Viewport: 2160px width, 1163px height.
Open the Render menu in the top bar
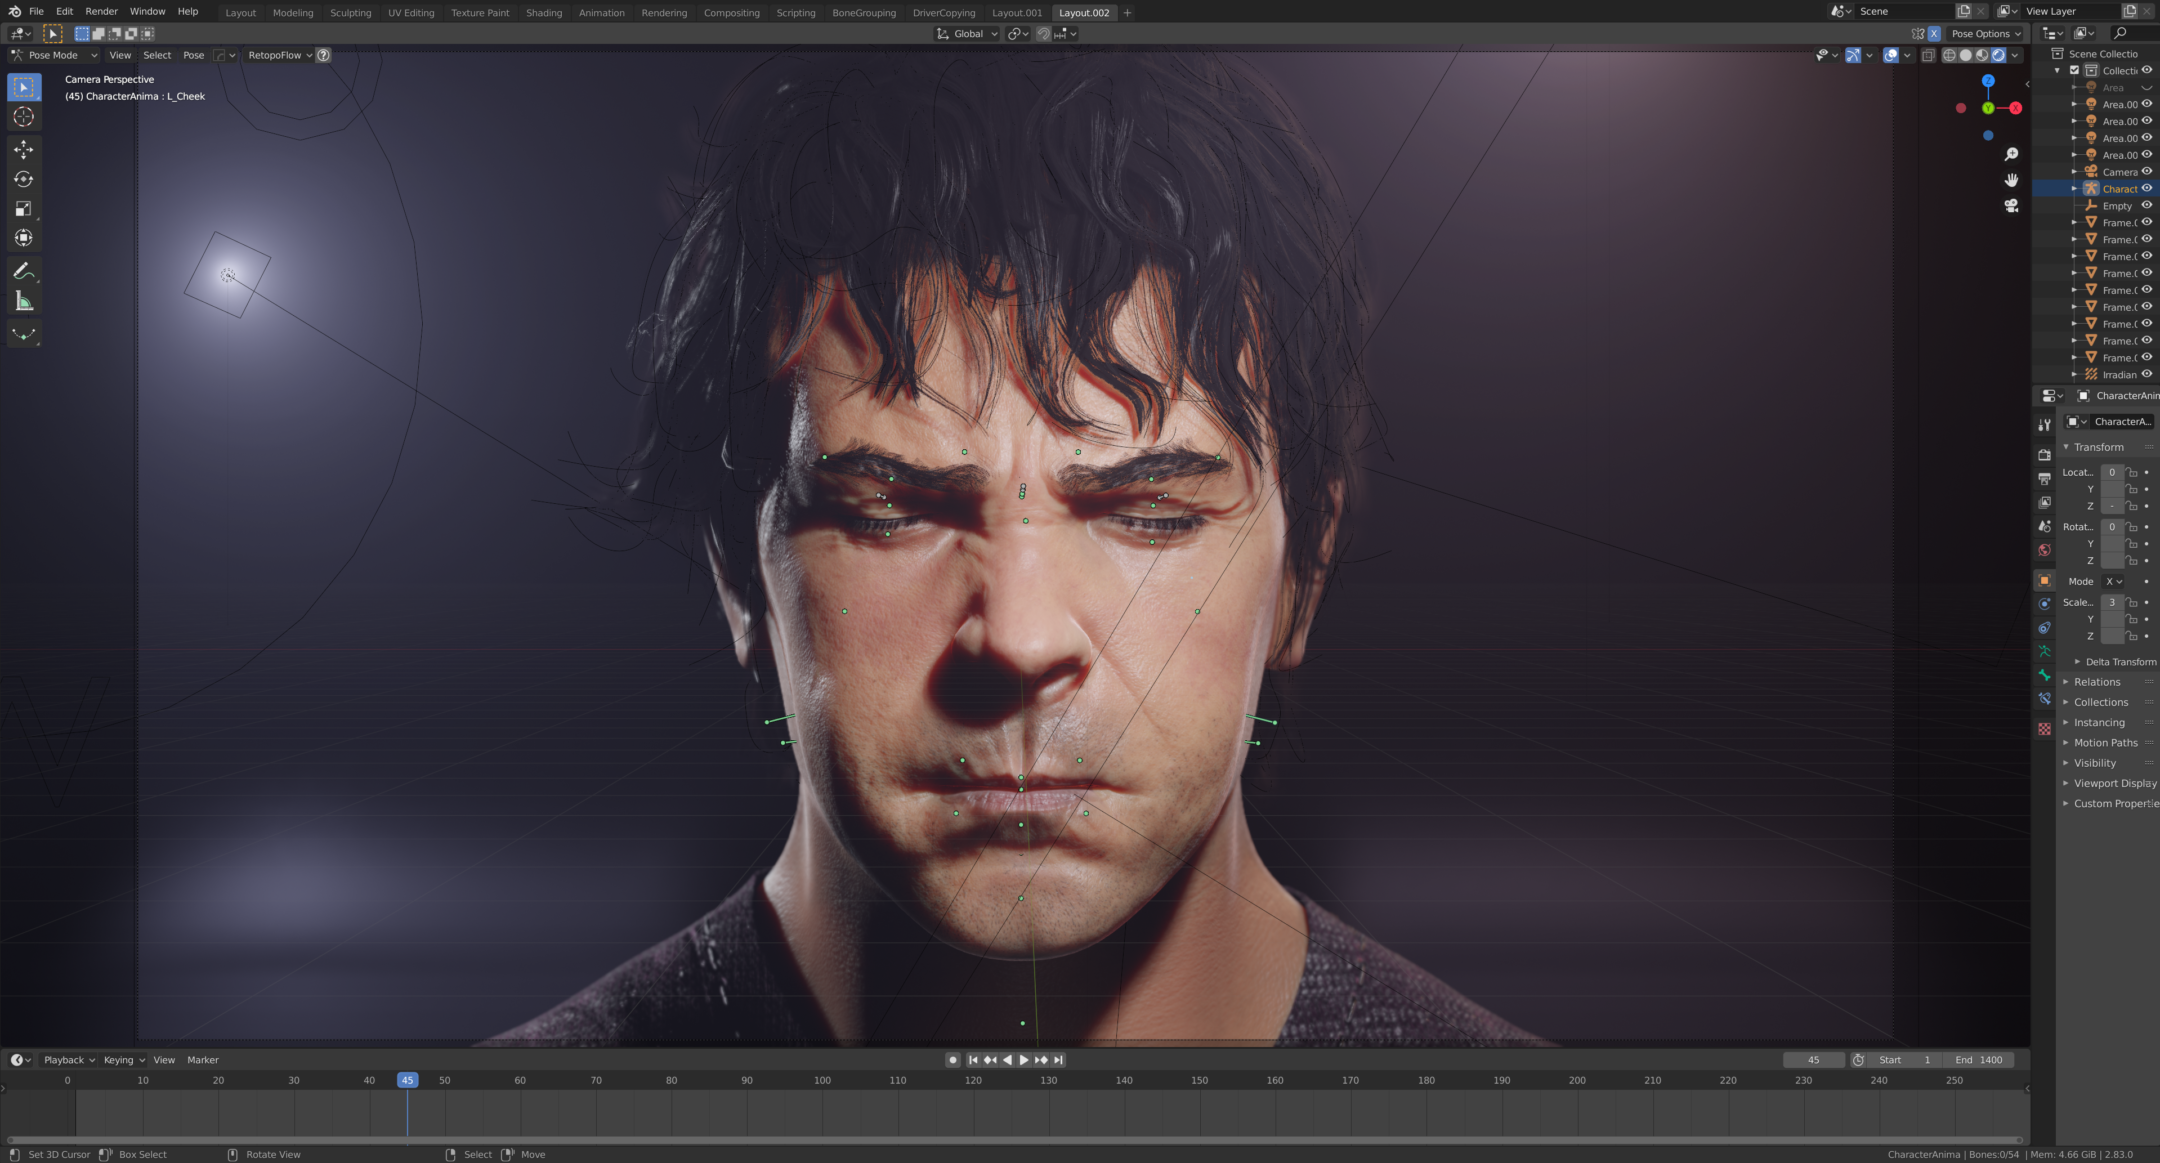[x=101, y=11]
